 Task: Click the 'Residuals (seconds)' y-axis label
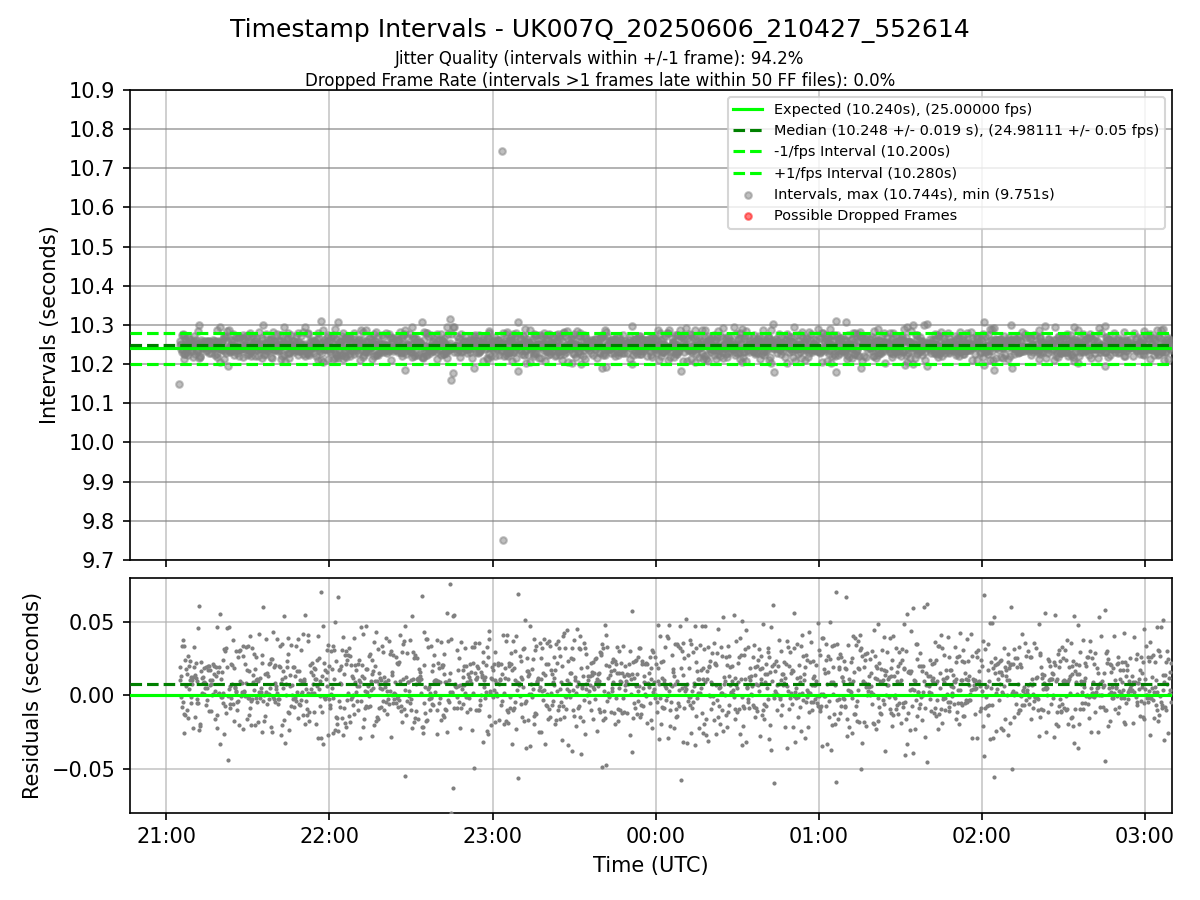(x=32, y=696)
